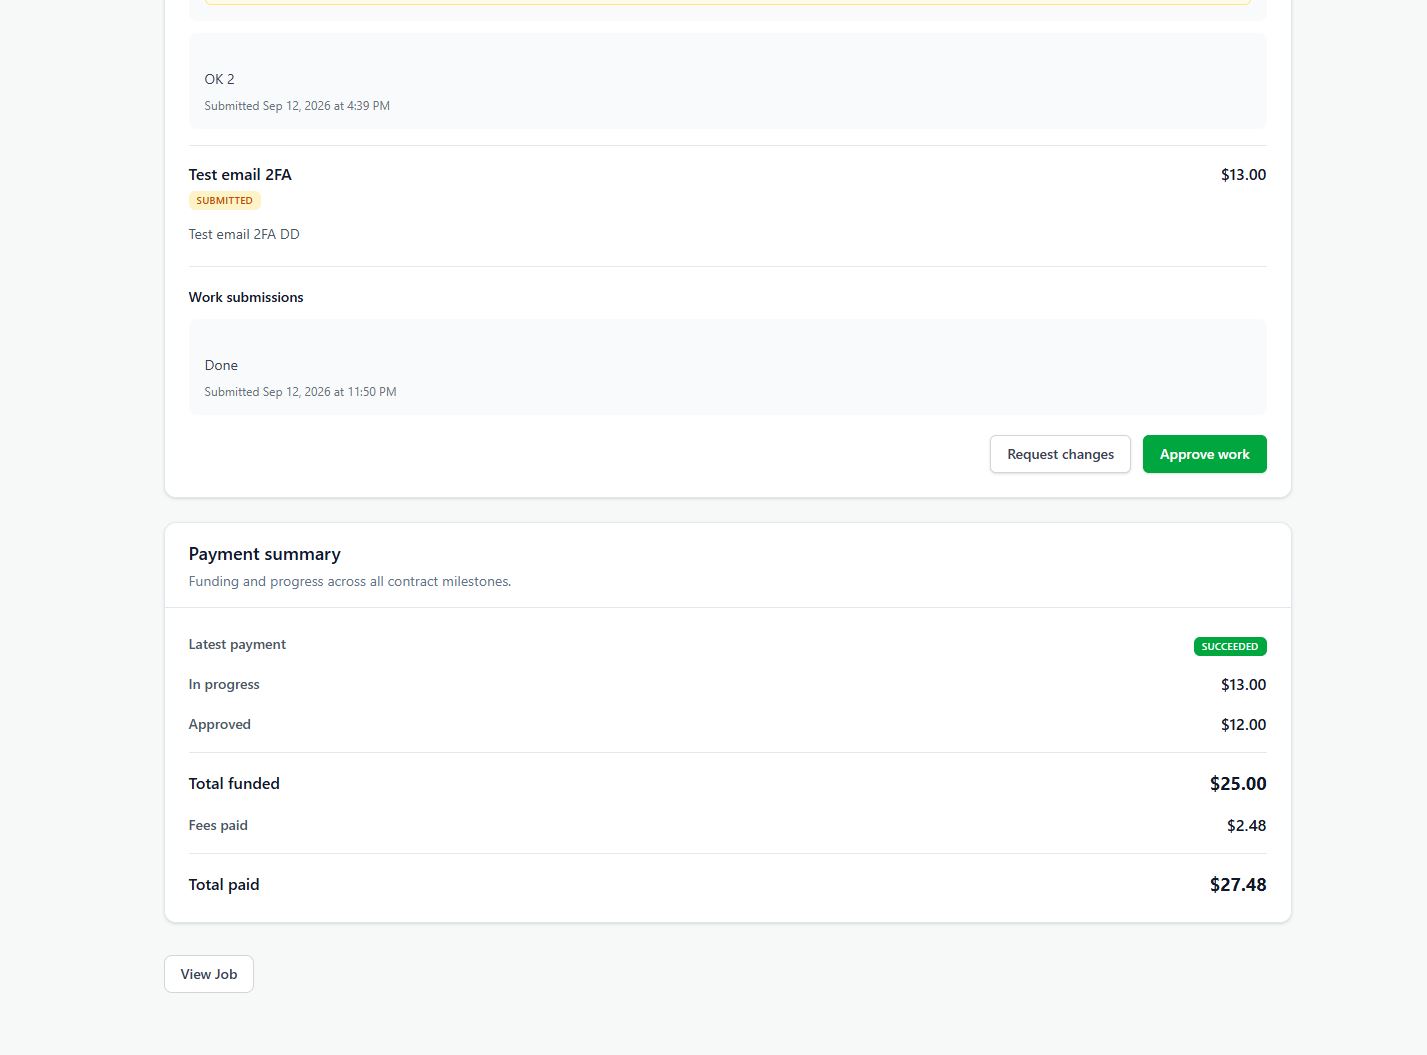The image size is (1427, 1055).
Task: Click the Total funded amount $25.00
Action: click(x=1238, y=784)
